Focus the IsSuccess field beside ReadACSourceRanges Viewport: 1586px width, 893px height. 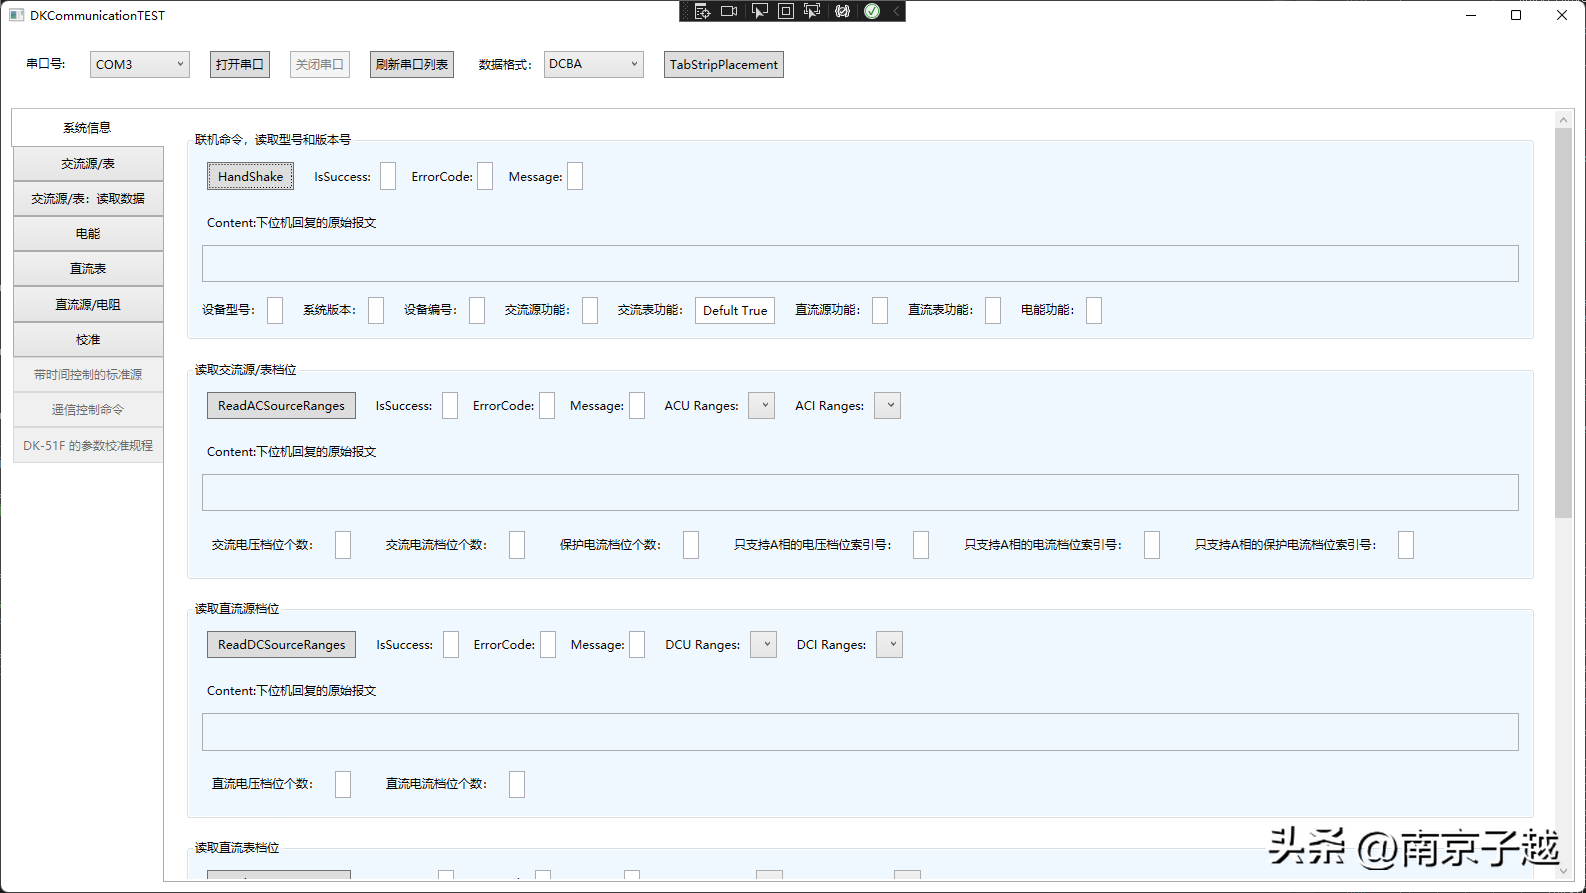click(450, 405)
